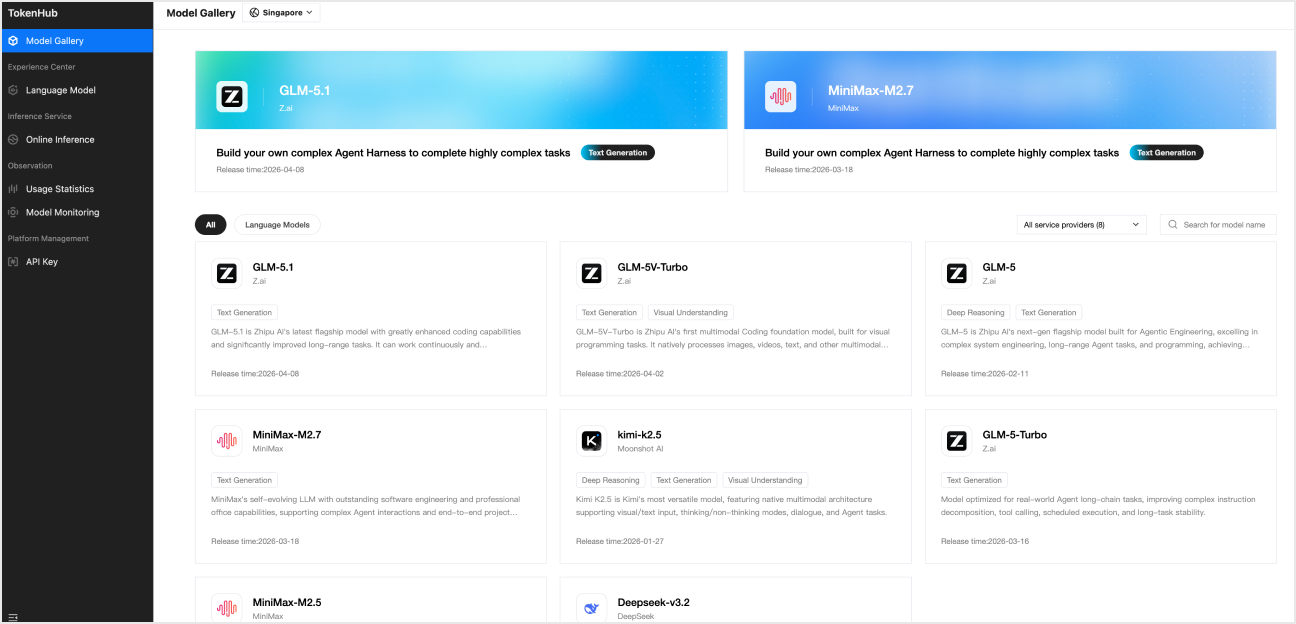Click the Visual Understanding tag on the GLM-5V-Turbo card
The width and height of the screenshot is (1296, 624).
[691, 313]
